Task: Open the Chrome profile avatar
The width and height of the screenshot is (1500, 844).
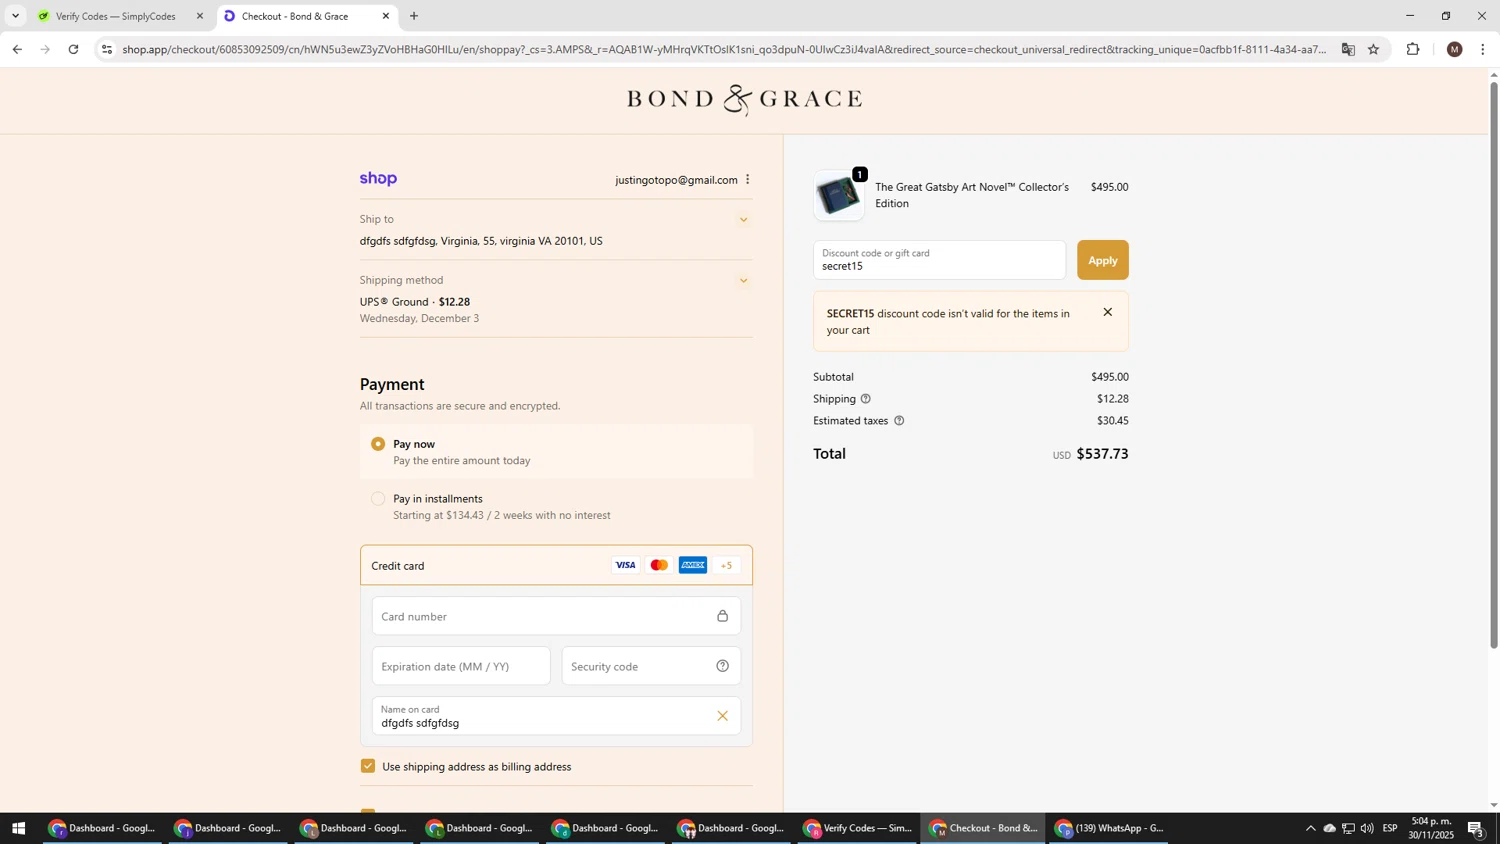Action: tap(1454, 49)
